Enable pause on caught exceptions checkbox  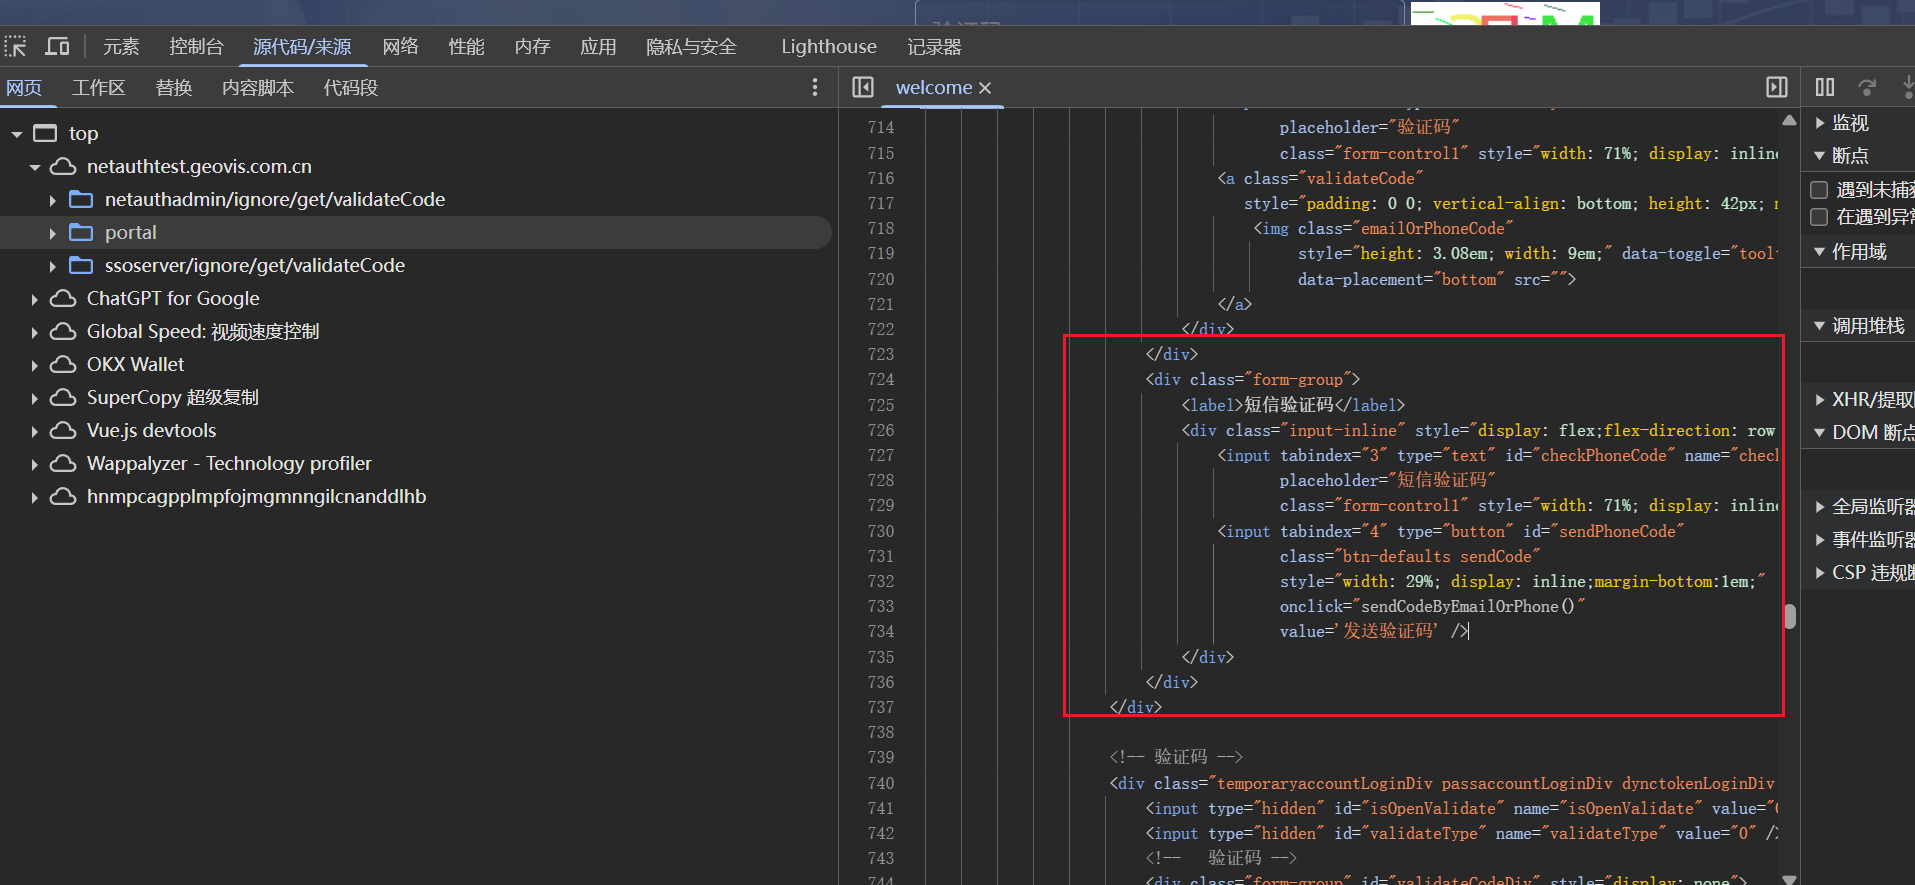1819,217
